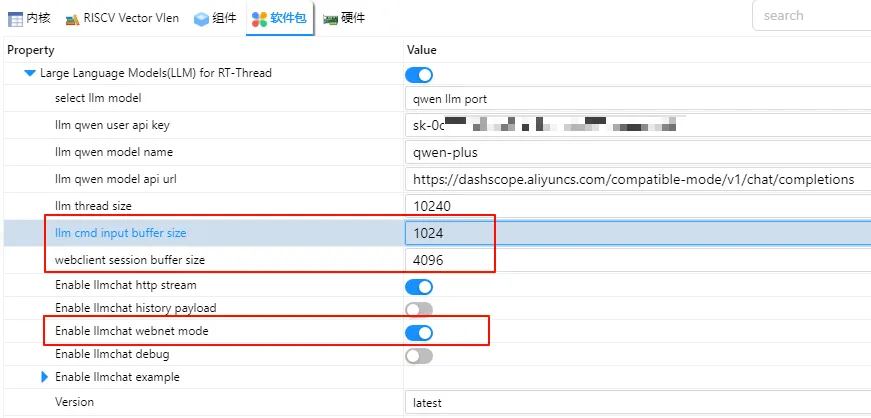Open the Version dropdown showing latest
Screen dimensions: 871x418
click(638, 402)
